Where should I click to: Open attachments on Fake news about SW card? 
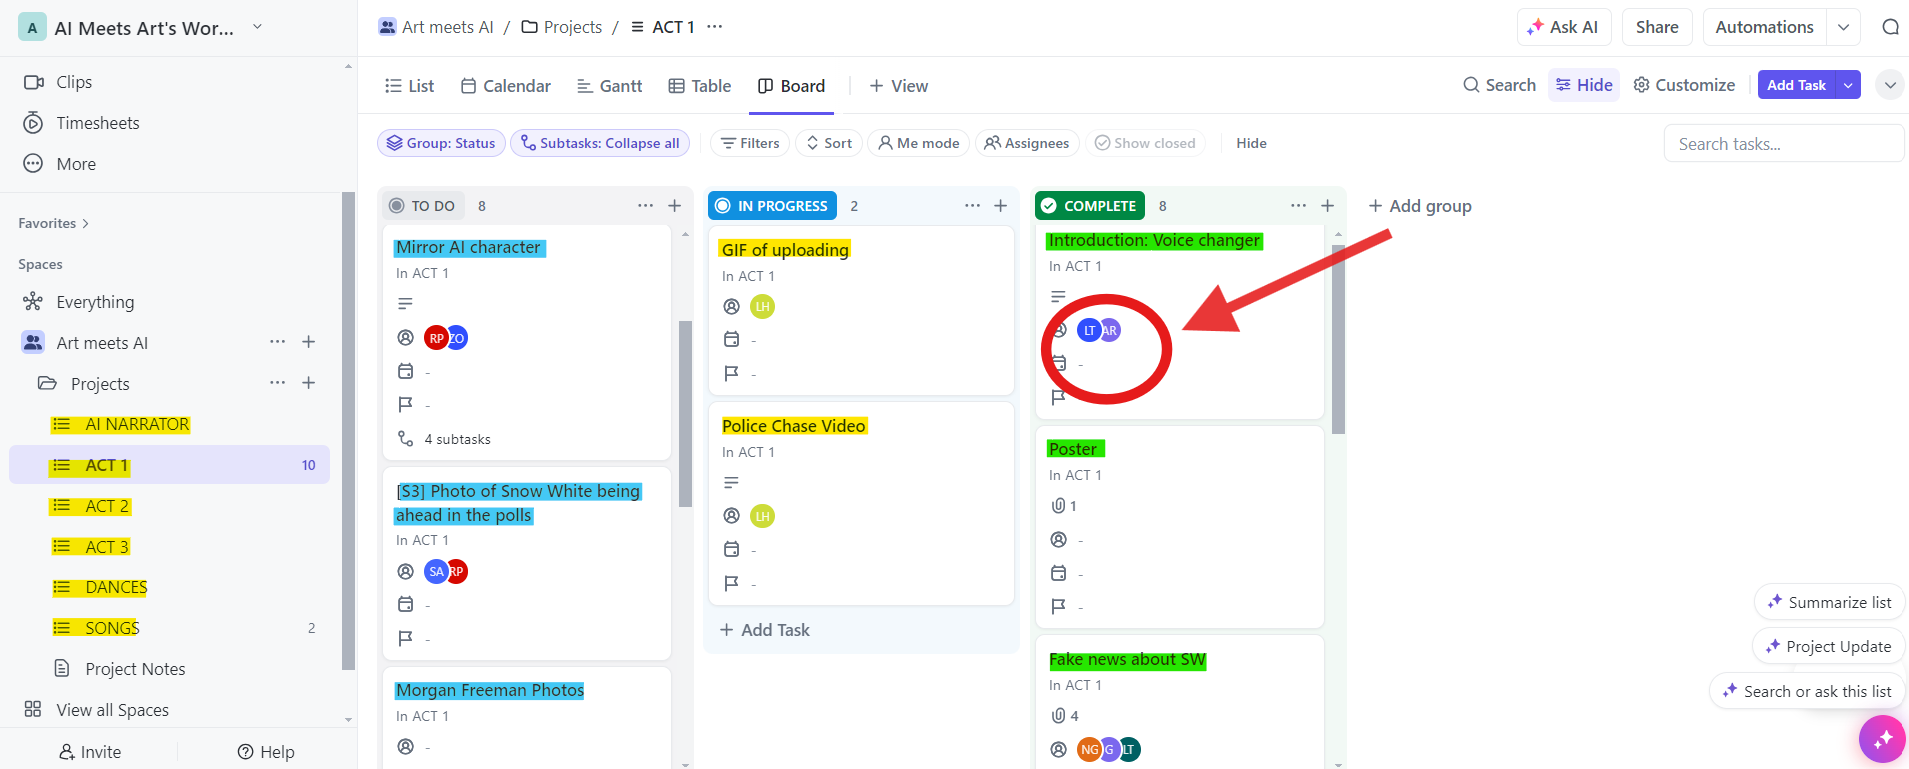[x=1064, y=716]
